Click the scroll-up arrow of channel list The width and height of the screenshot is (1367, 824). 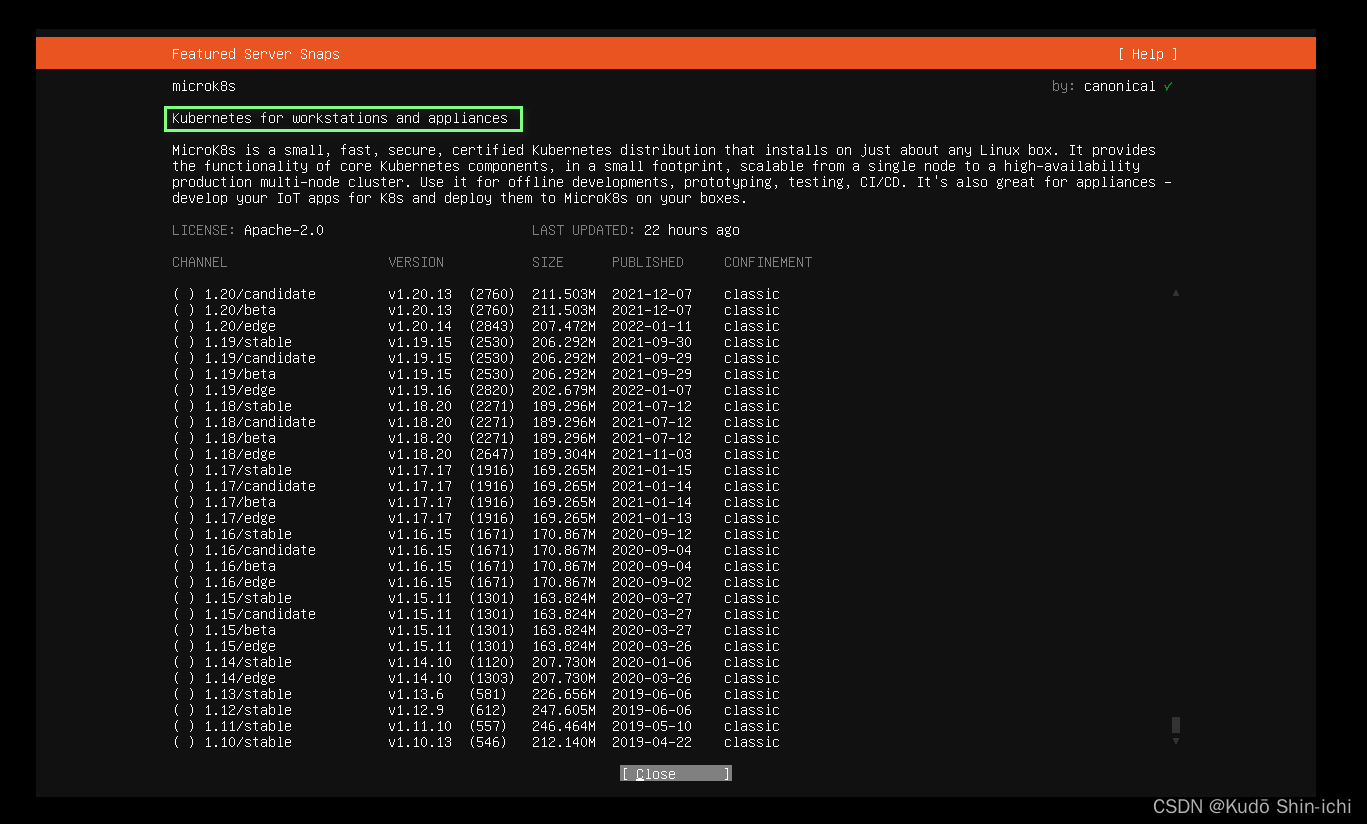coord(1176,293)
